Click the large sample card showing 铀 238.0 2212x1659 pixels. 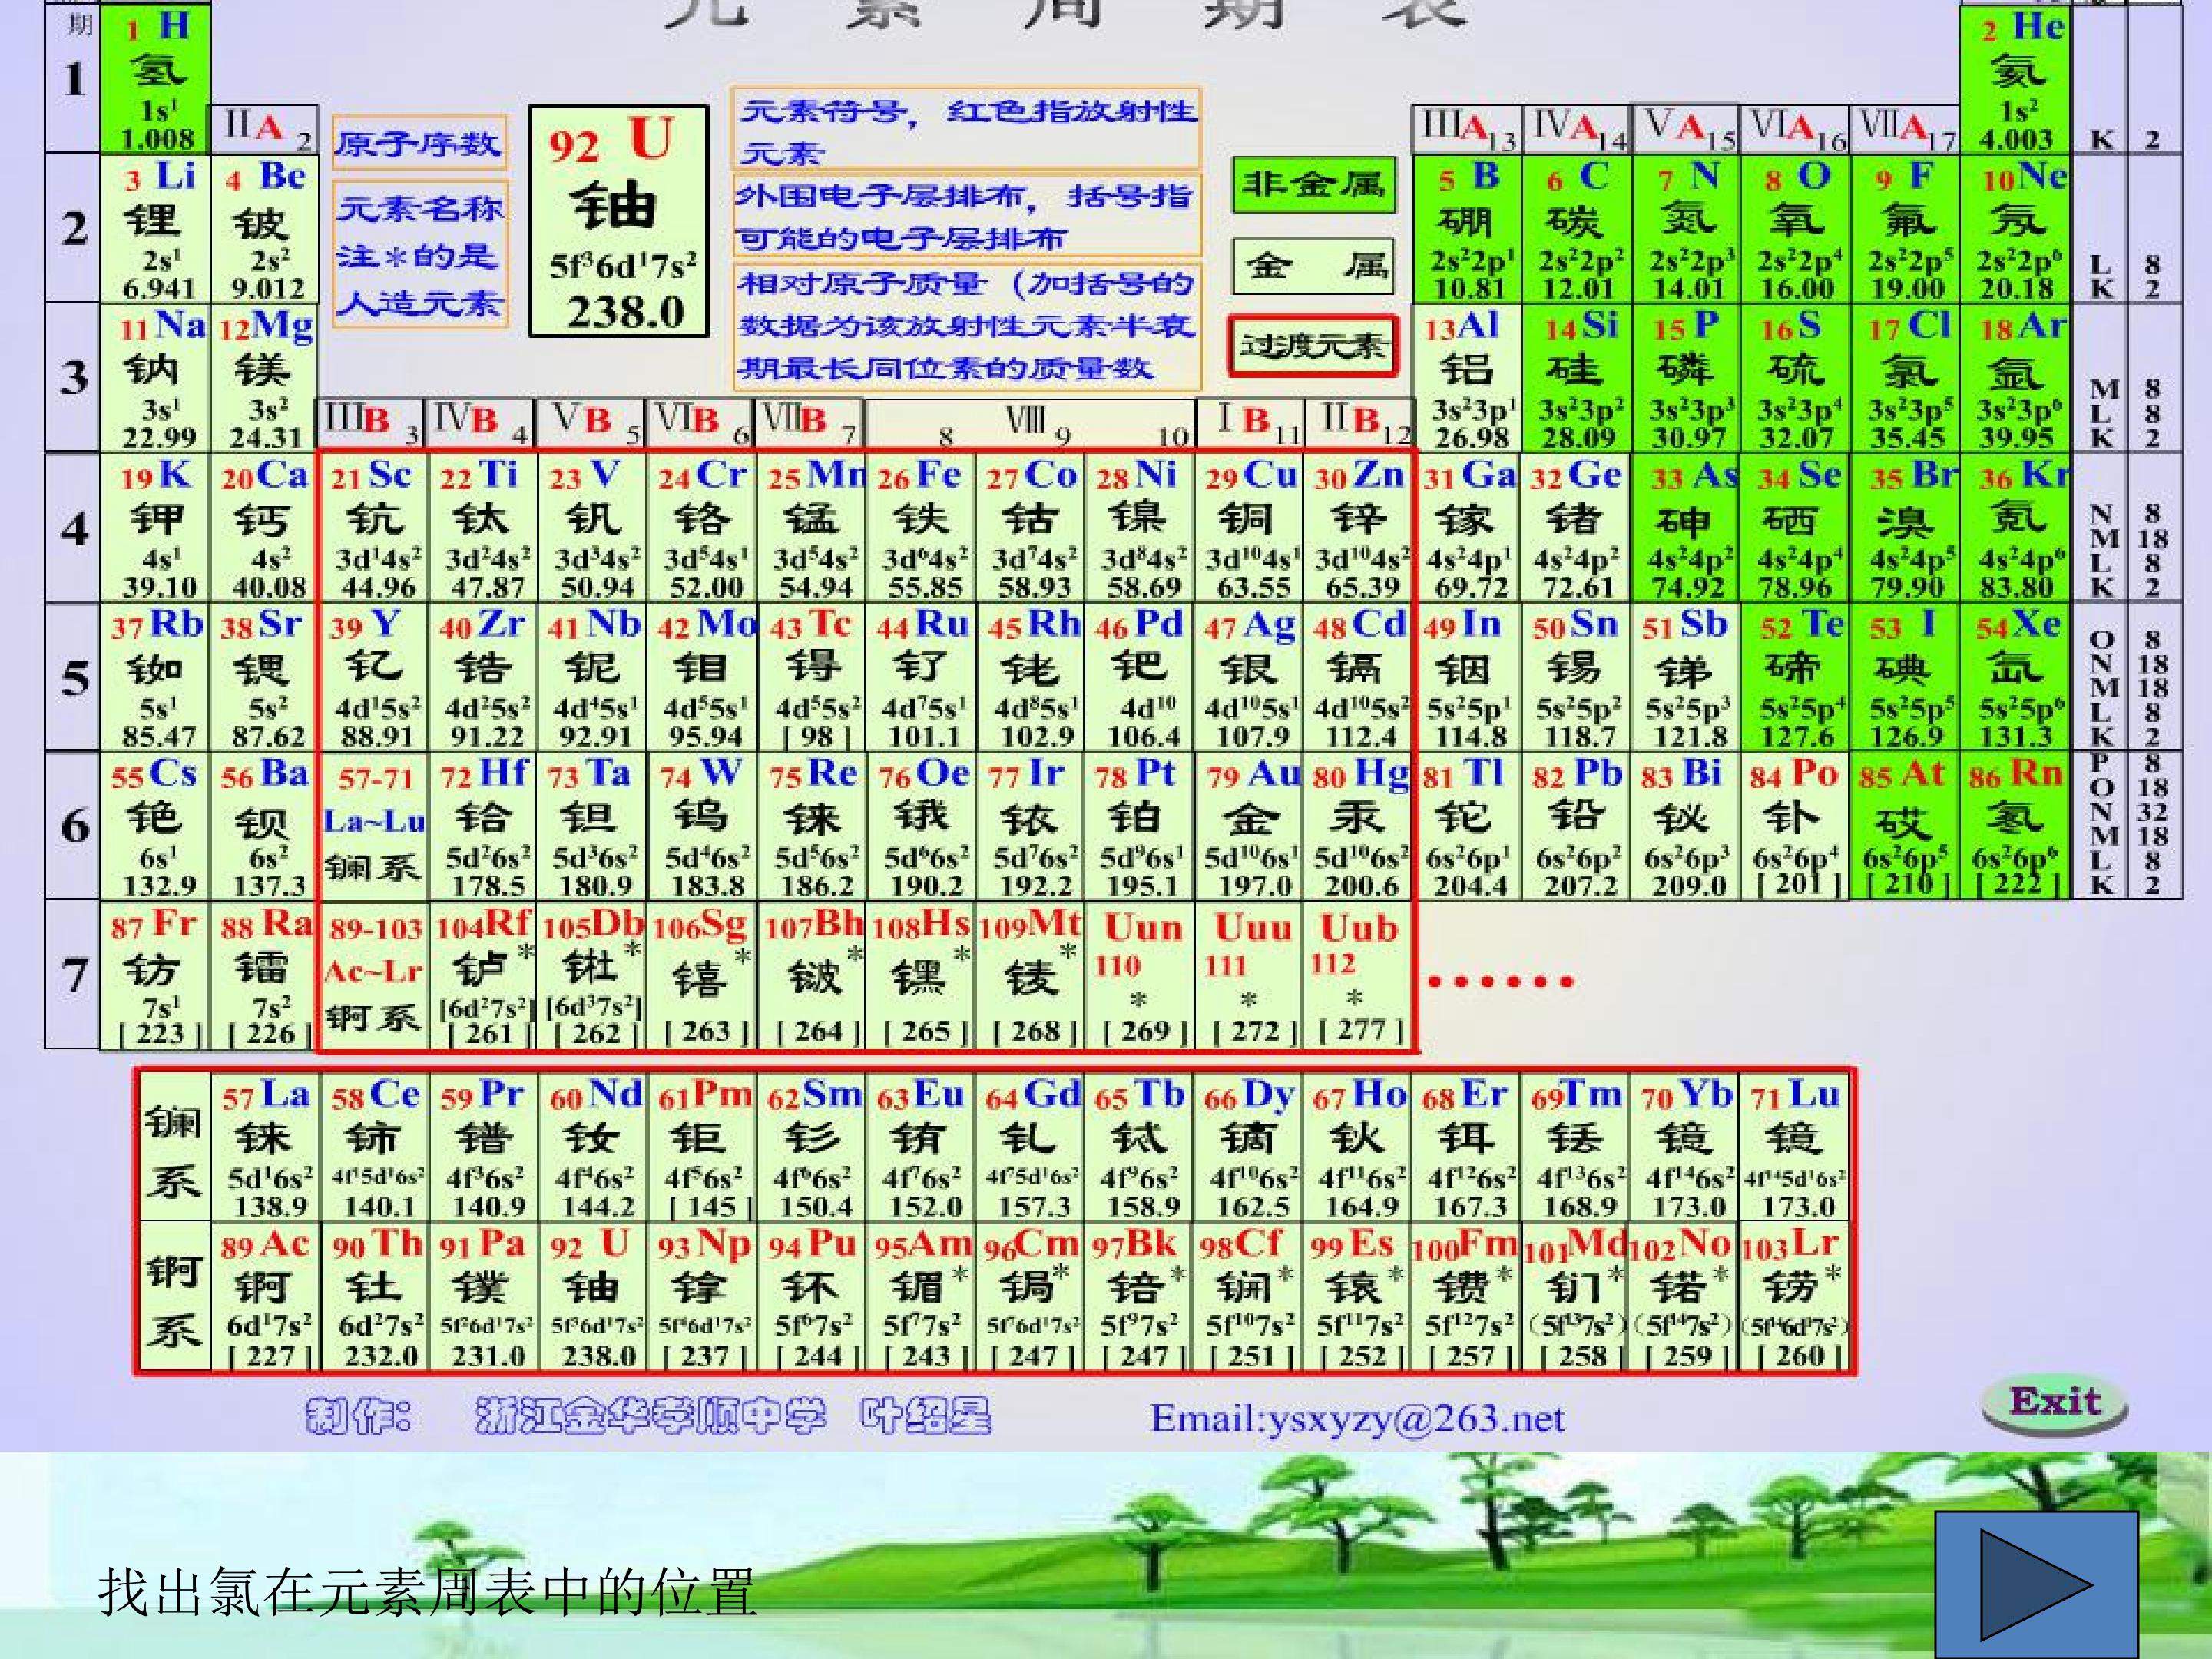pos(618,221)
